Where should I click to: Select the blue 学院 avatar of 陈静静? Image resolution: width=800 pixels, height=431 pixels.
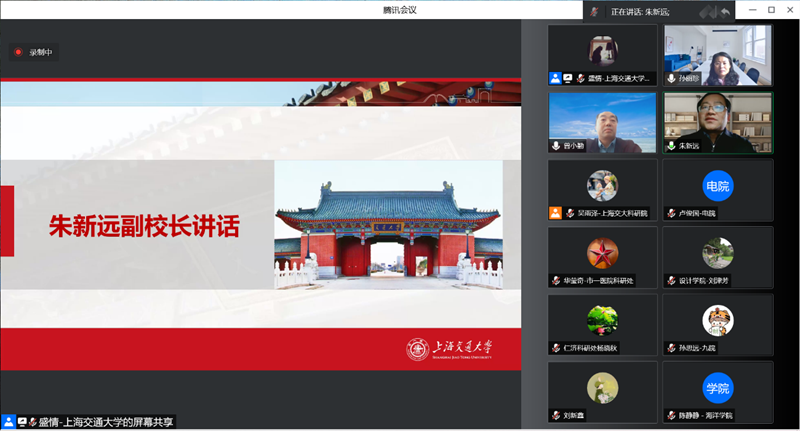point(717,388)
